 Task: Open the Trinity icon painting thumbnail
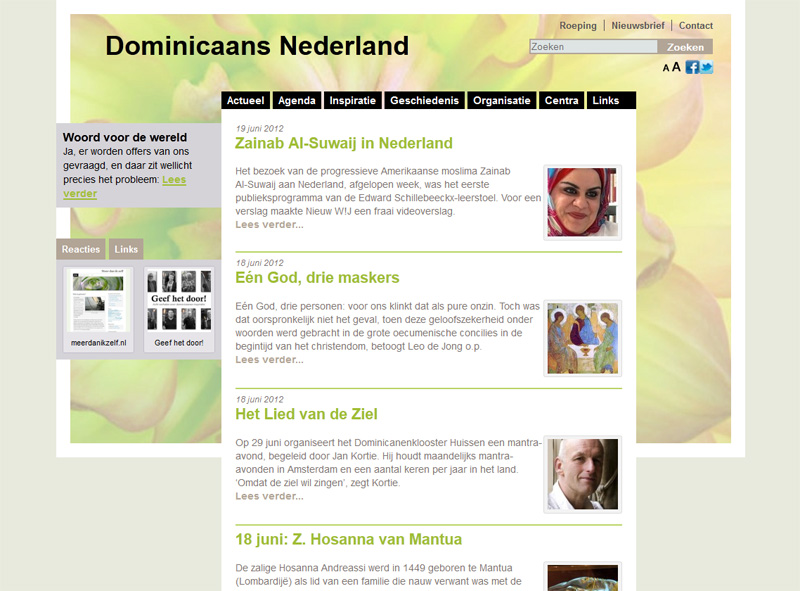point(583,338)
